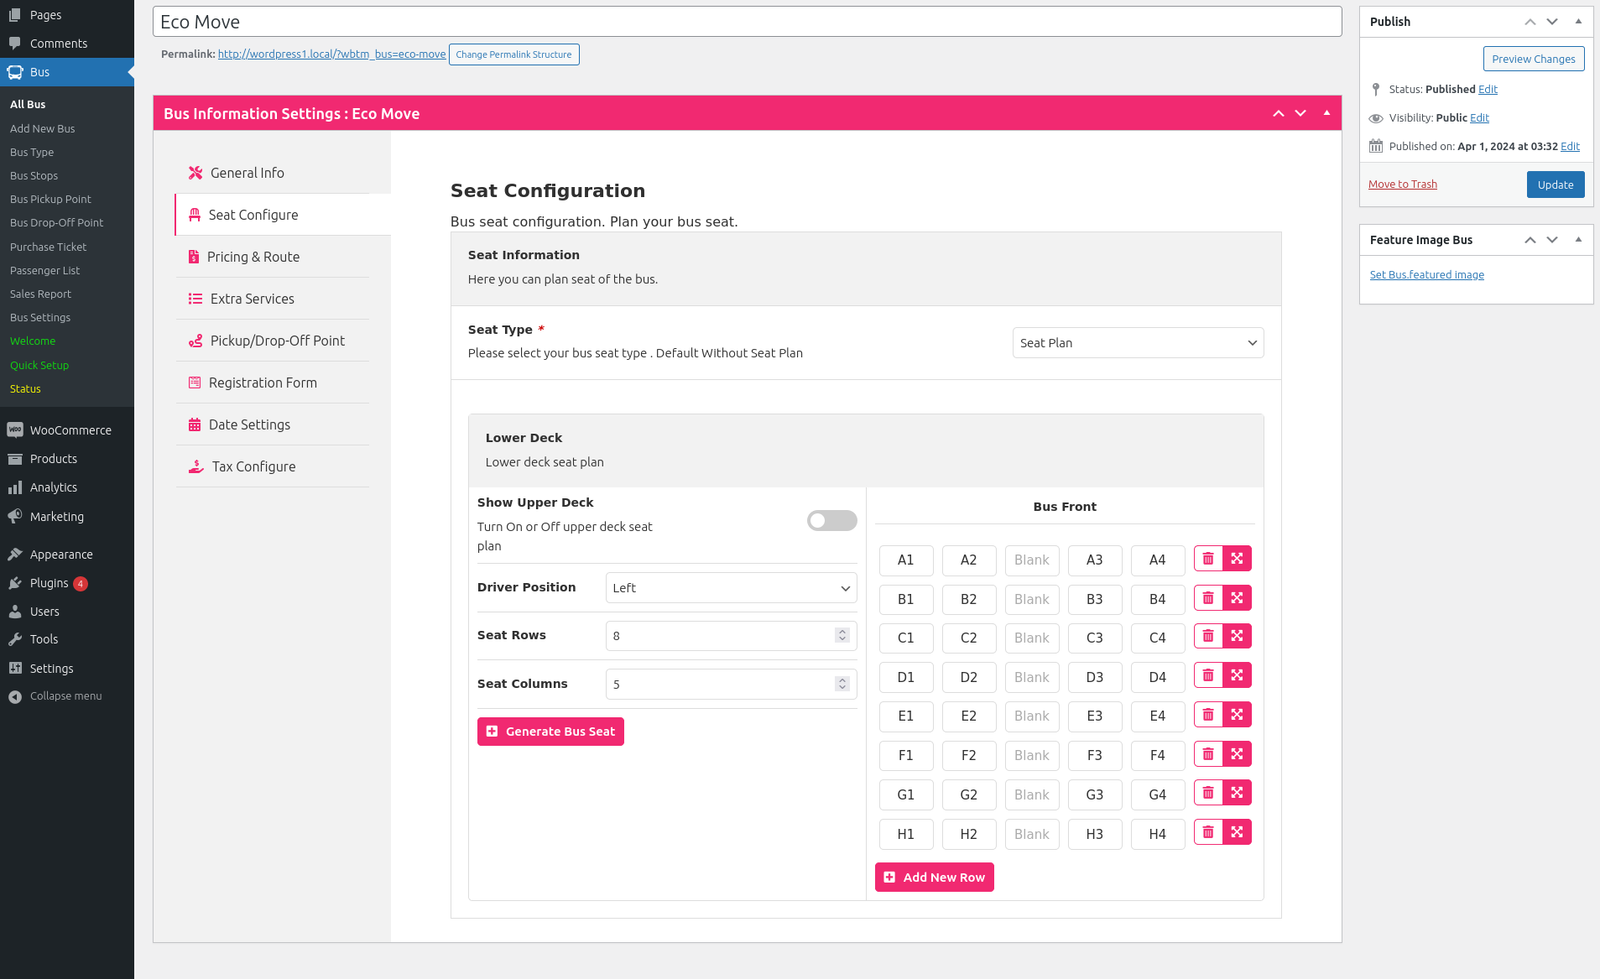Collapse the Publish panel with triangle toggle
The width and height of the screenshot is (1600, 979).
[x=1578, y=21]
